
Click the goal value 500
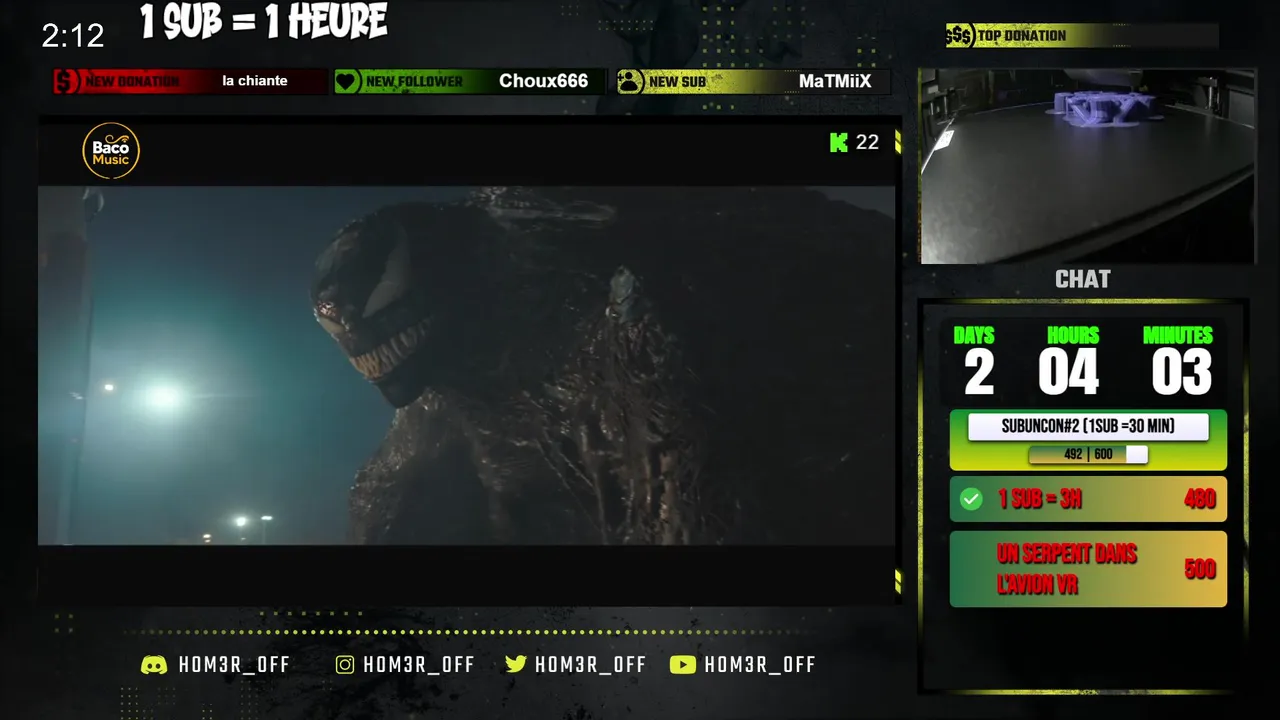(1200, 569)
